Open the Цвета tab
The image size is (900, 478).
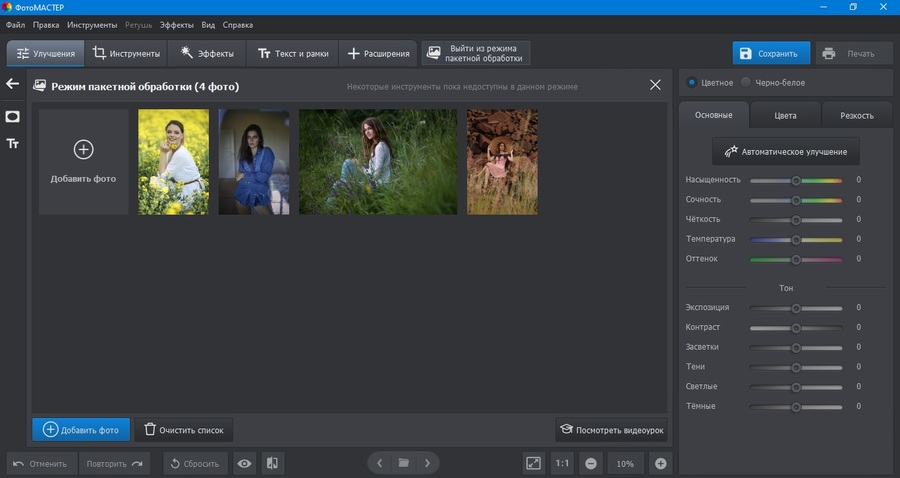pos(785,115)
